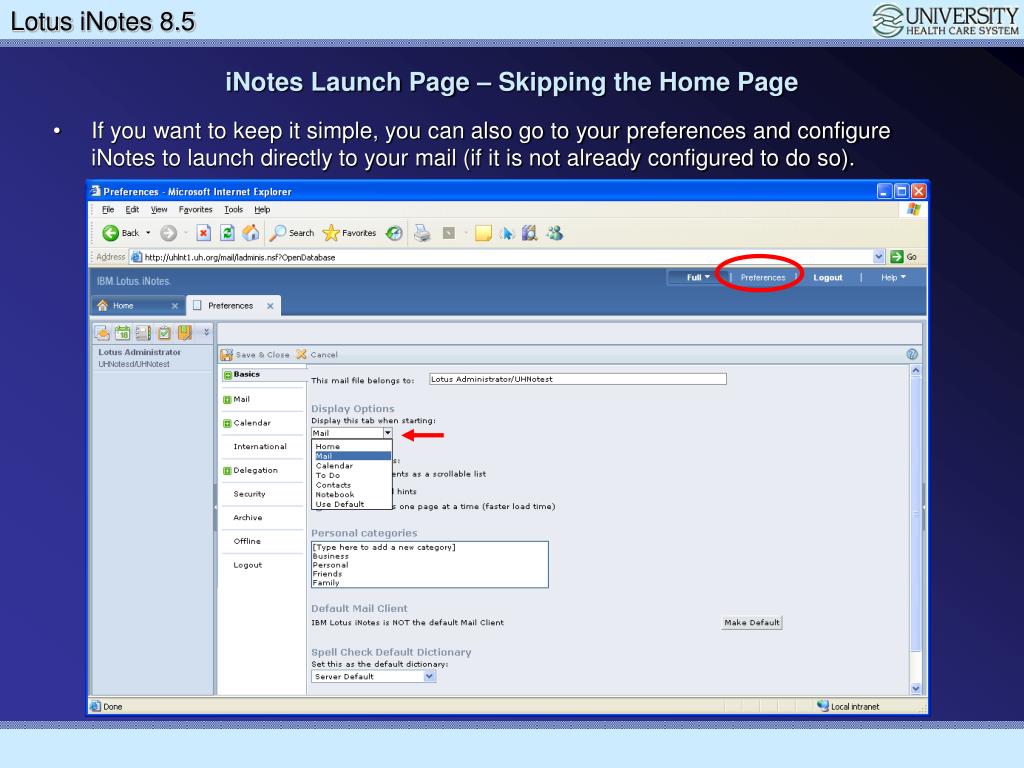
Task: Open the Tools menu
Action: pos(233,210)
